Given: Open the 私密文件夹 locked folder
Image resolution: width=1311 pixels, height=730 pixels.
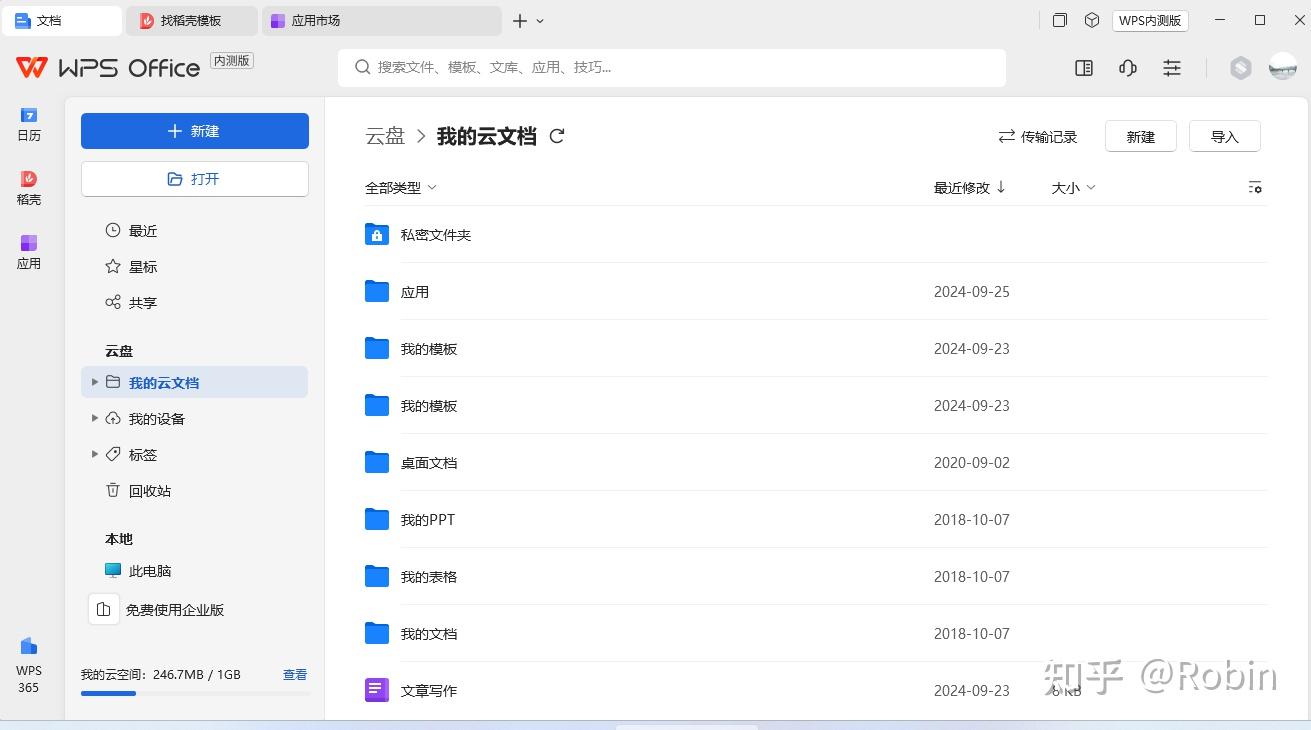Looking at the screenshot, I should point(436,234).
